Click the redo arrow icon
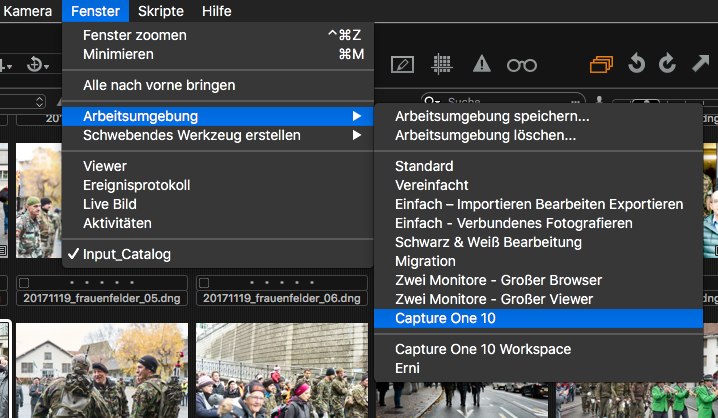 [667, 63]
